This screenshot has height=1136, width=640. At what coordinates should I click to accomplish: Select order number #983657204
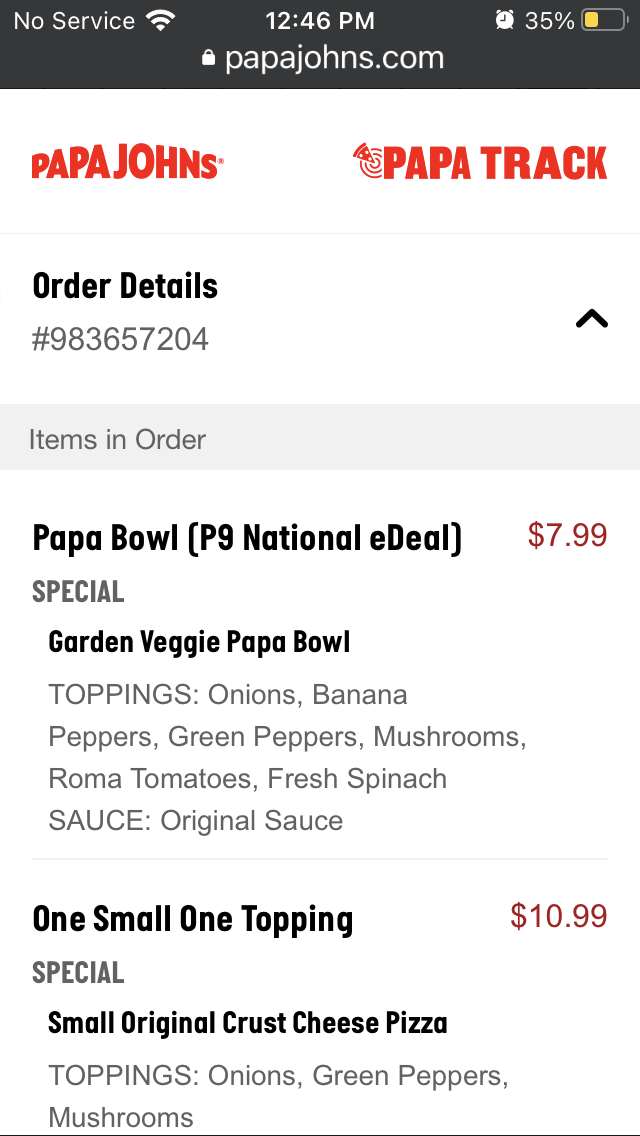tap(120, 339)
